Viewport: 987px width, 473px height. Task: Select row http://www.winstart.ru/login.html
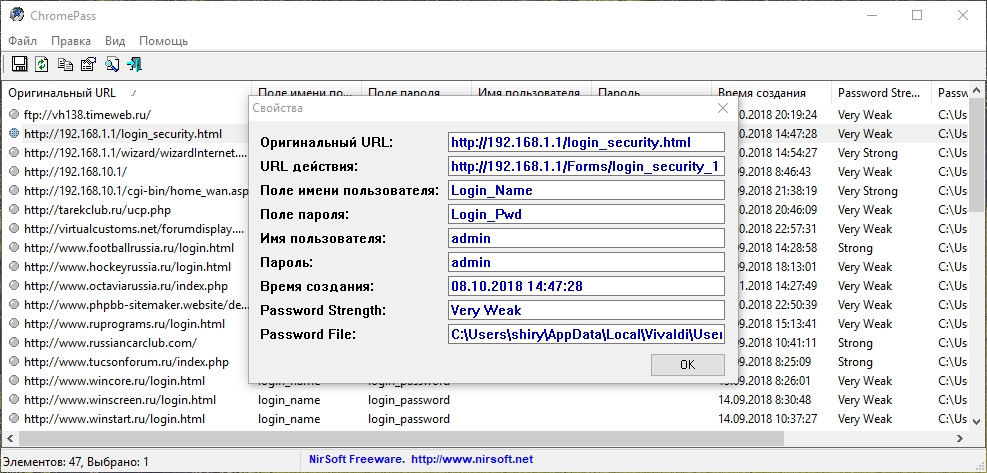[x=114, y=418]
